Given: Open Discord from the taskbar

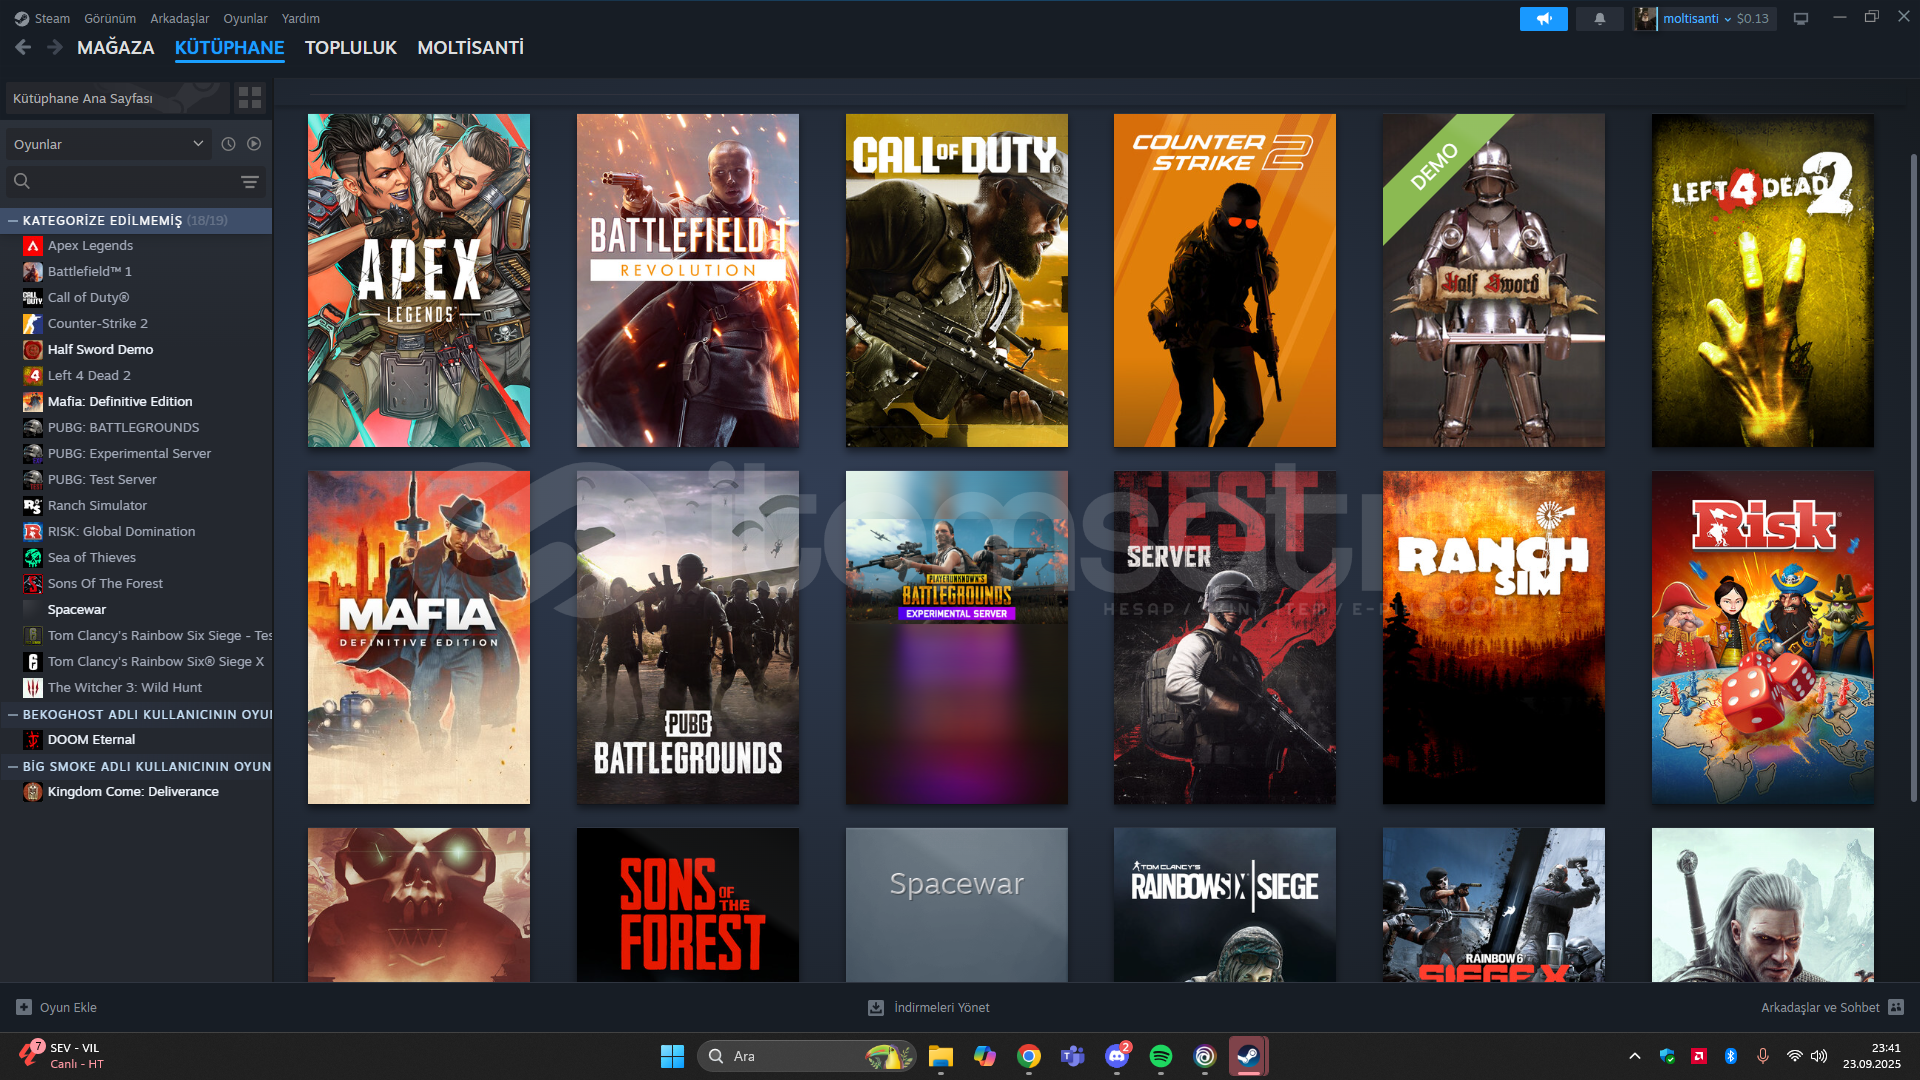Looking at the screenshot, I should point(1116,1056).
